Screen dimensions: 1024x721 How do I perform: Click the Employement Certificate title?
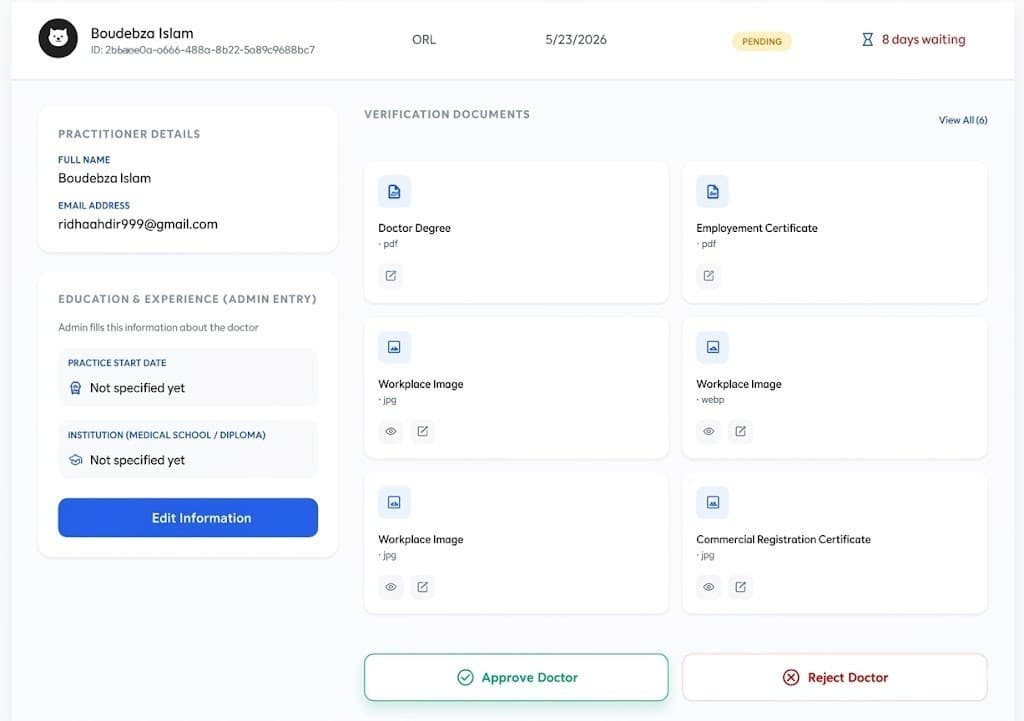click(x=757, y=228)
